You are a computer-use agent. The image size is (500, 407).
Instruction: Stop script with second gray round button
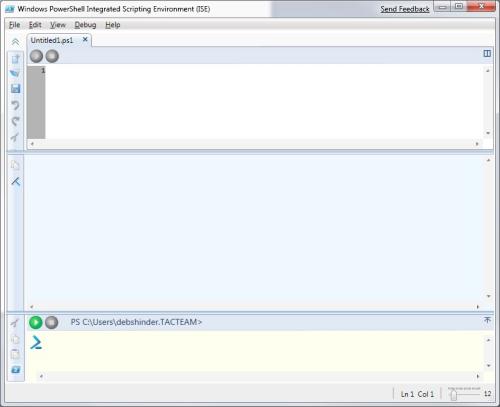(52, 56)
